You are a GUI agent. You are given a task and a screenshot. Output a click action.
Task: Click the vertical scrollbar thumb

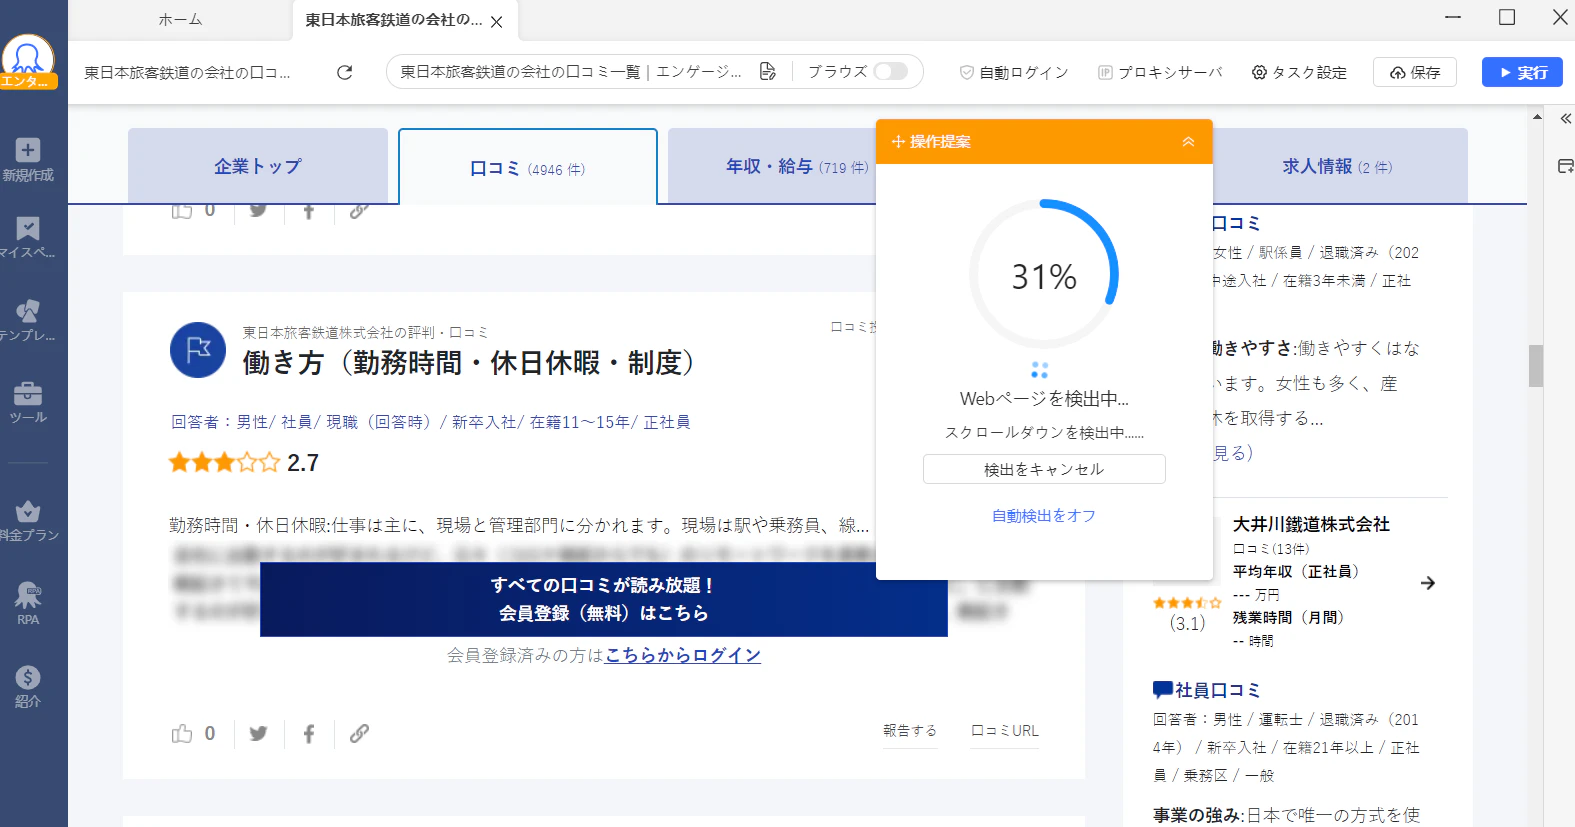[x=1536, y=365]
